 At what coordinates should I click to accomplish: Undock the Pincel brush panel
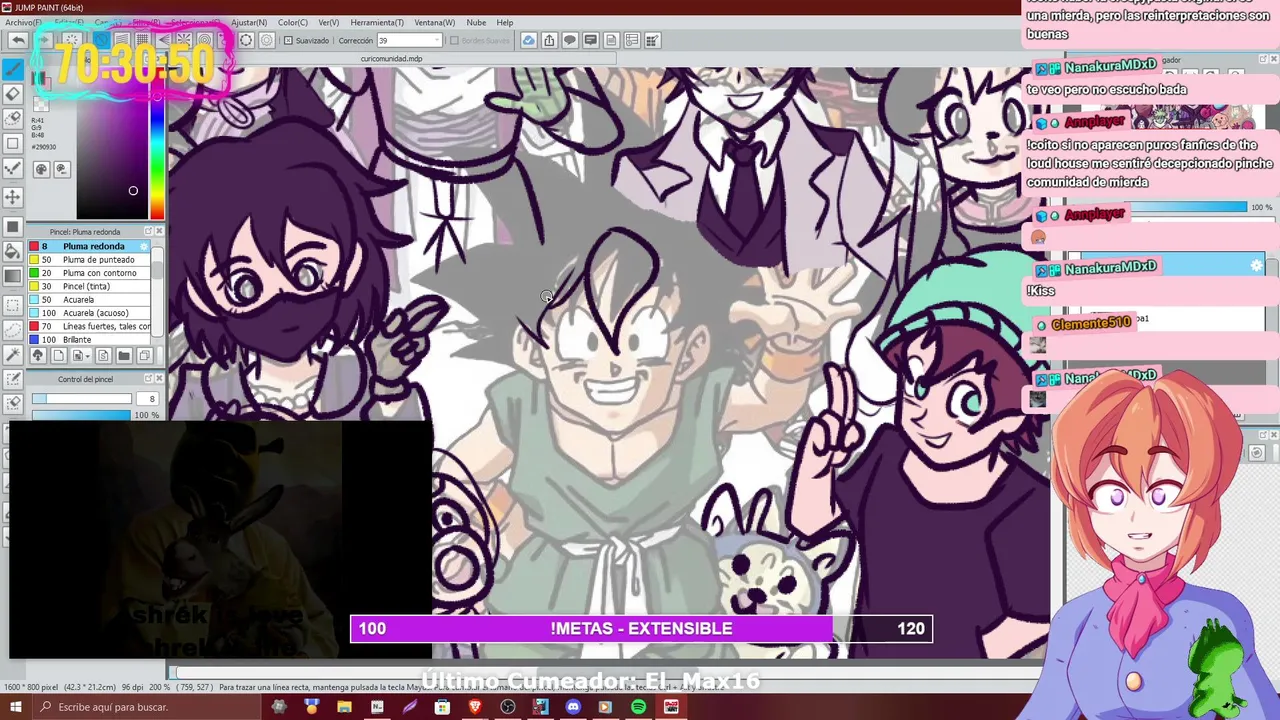pos(148,231)
